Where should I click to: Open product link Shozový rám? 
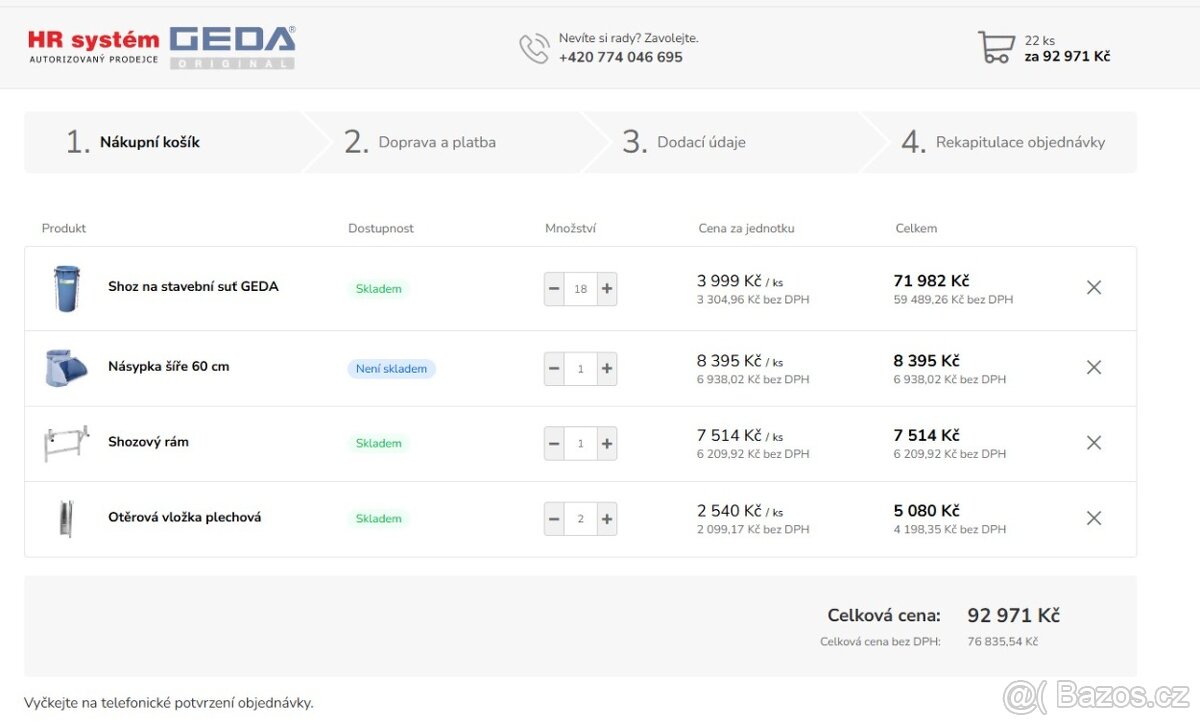pyautogui.click(x=148, y=442)
